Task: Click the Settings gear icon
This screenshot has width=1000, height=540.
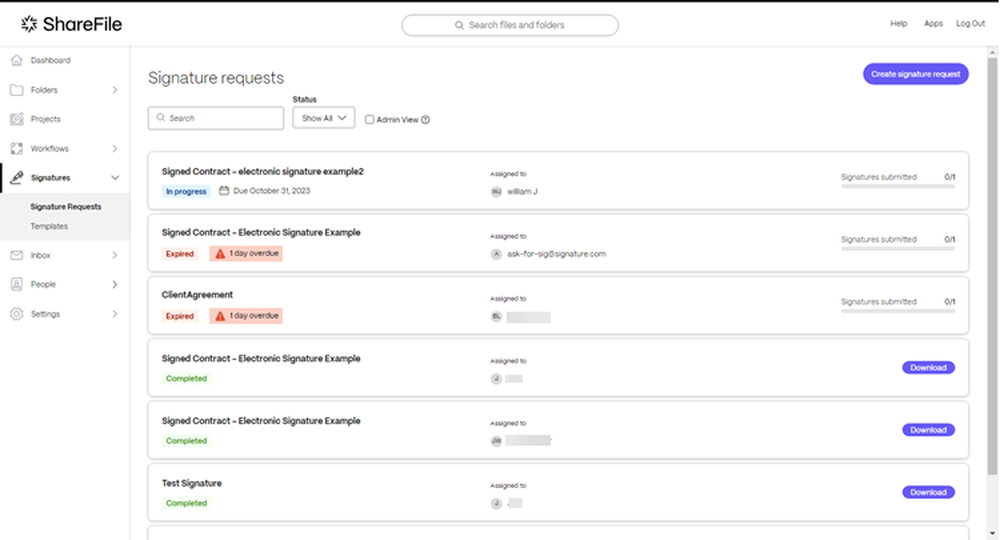Action: pos(16,314)
